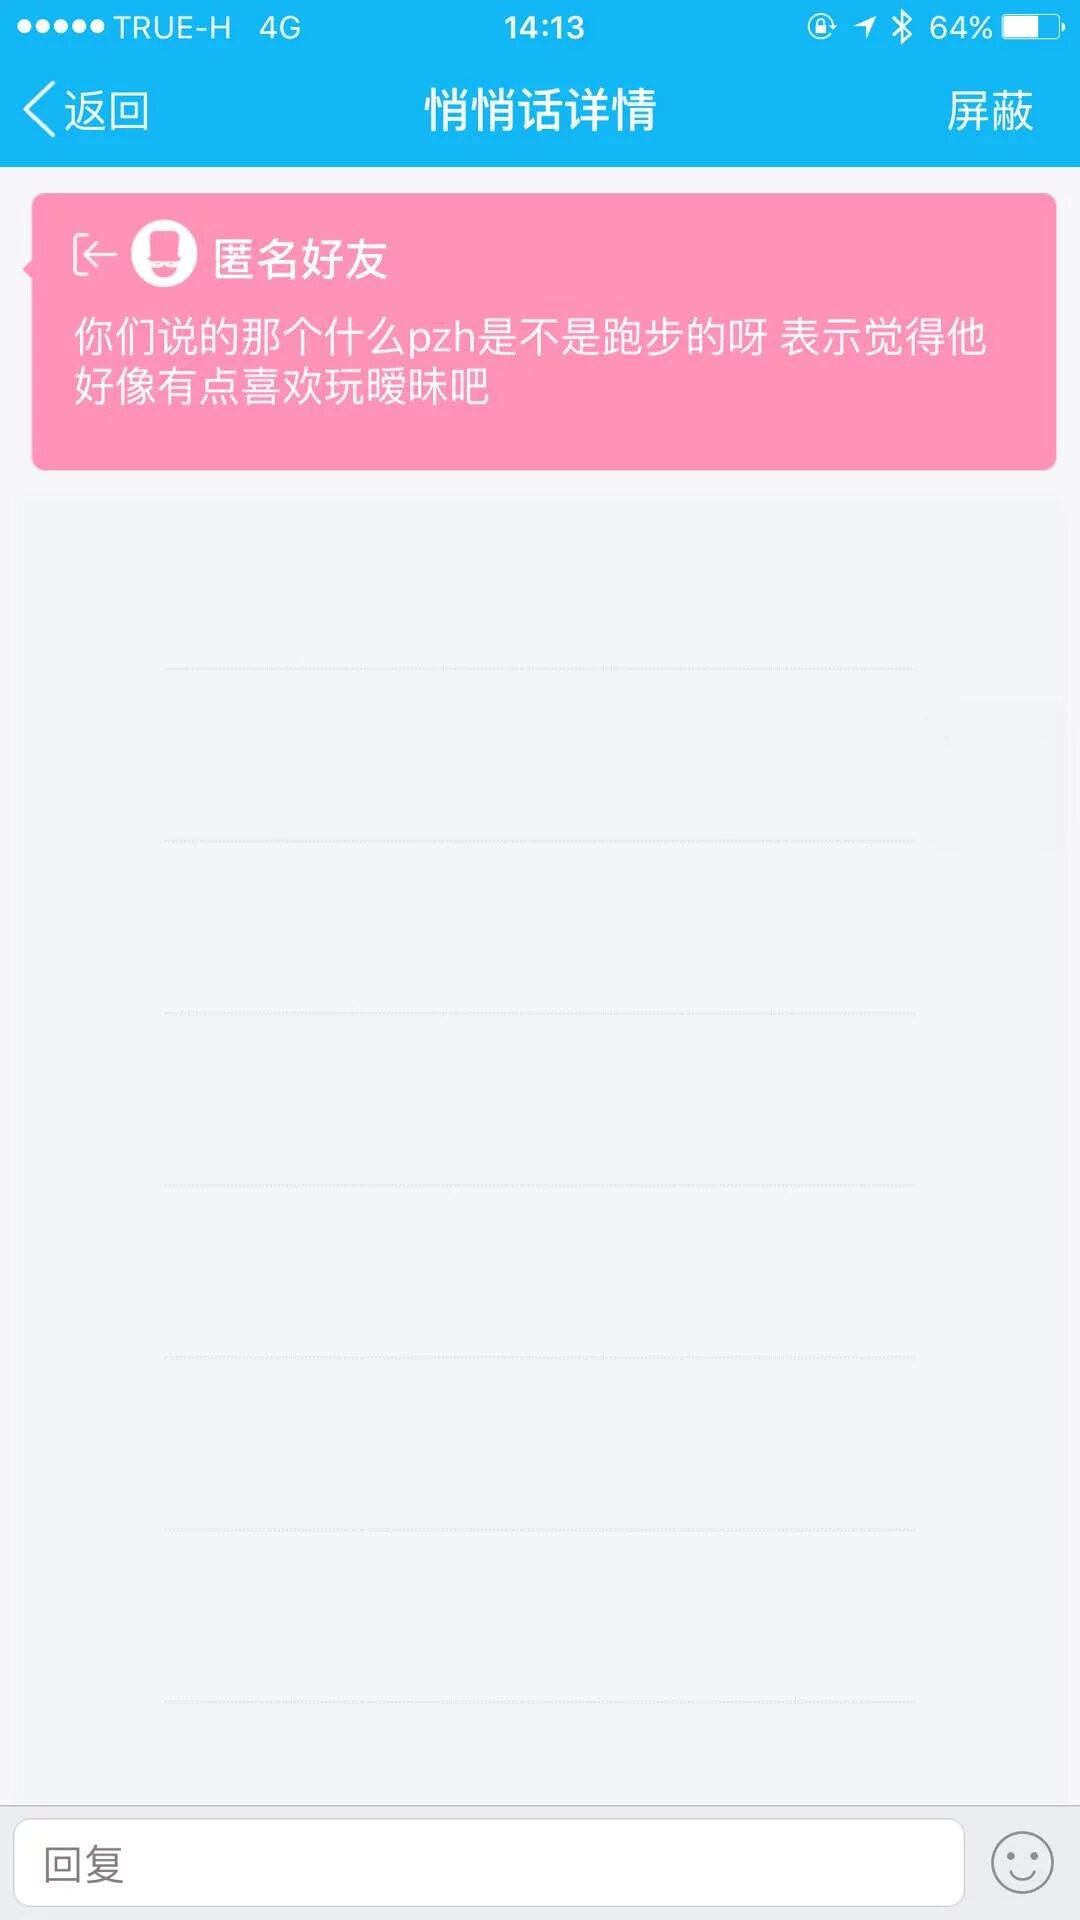This screenshot has width=1080, height=1920.
Task: Tap the signal strength dots
Action: (x=60, y=27)
